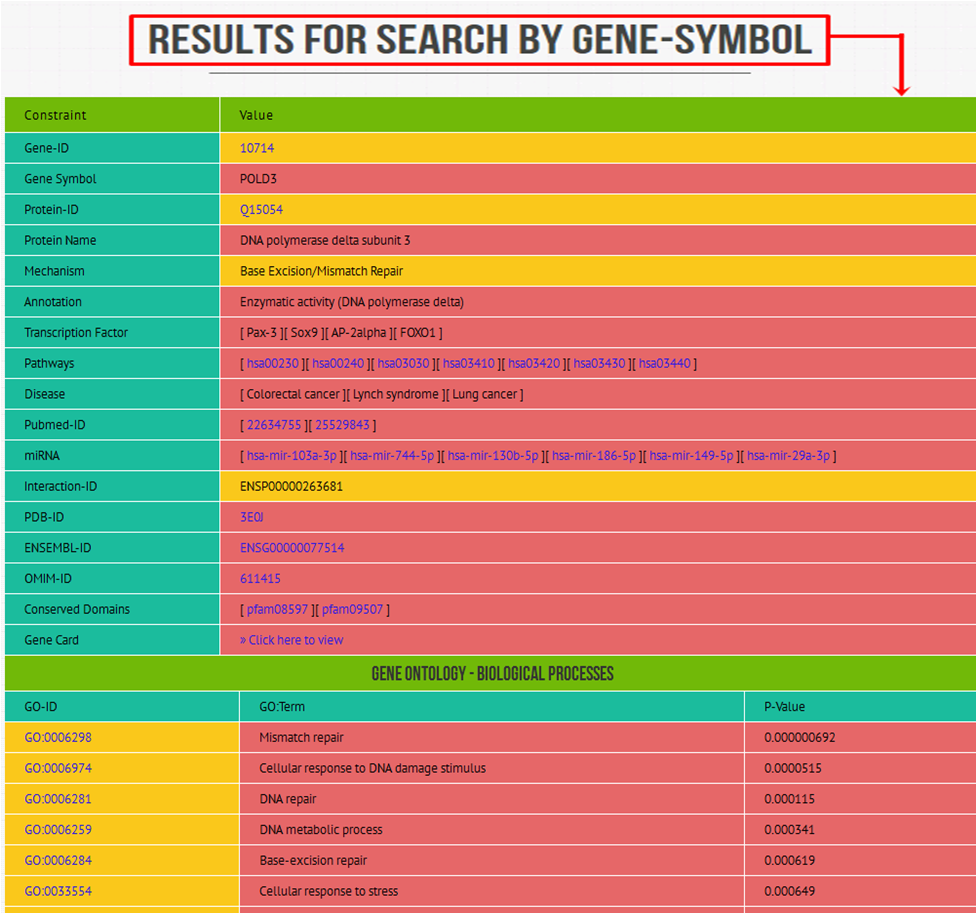Click here to view Gene Card
Screen dimensions: 977x914
click(x=292, y=640)
